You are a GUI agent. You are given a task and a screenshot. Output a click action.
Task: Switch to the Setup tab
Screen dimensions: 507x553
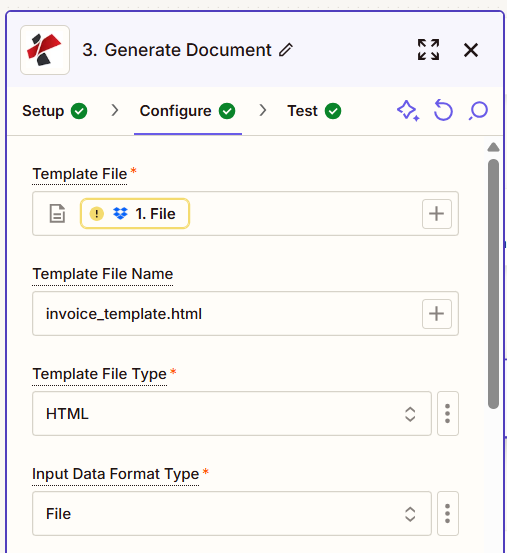tap(55, 111)
